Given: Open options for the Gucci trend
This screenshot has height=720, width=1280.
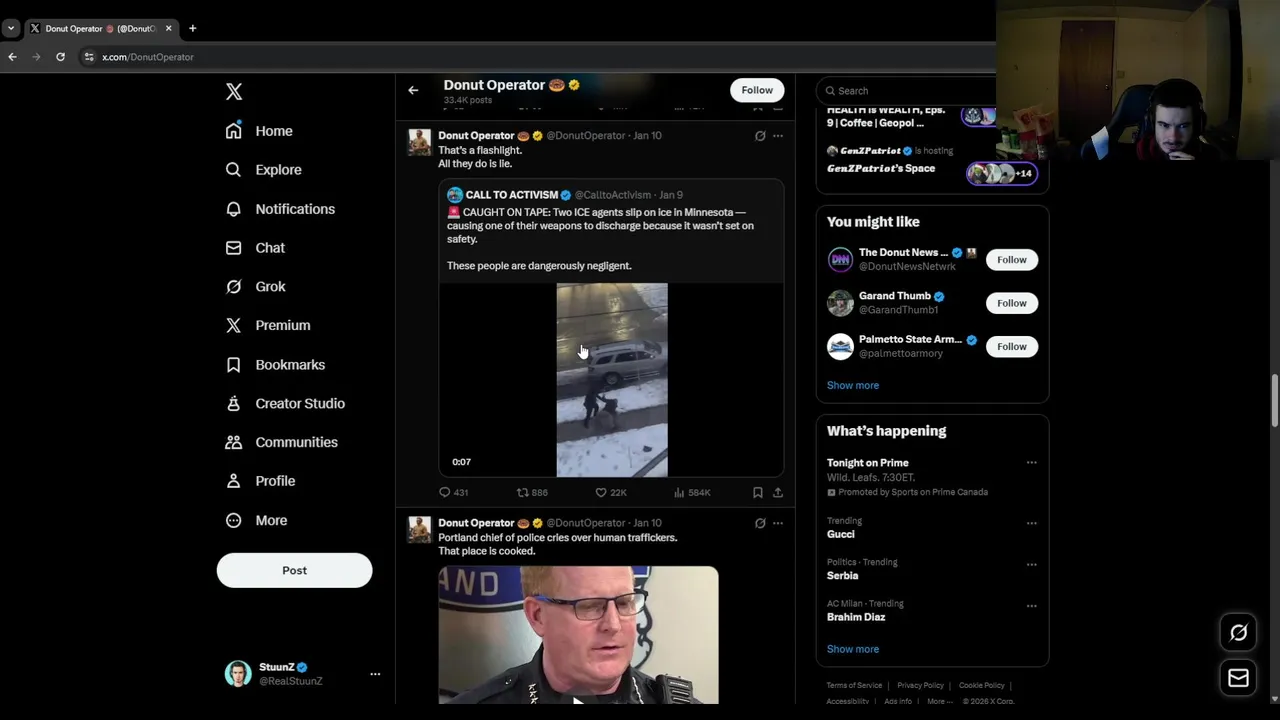Looking at the screenshot, I should coord(1031,523).
